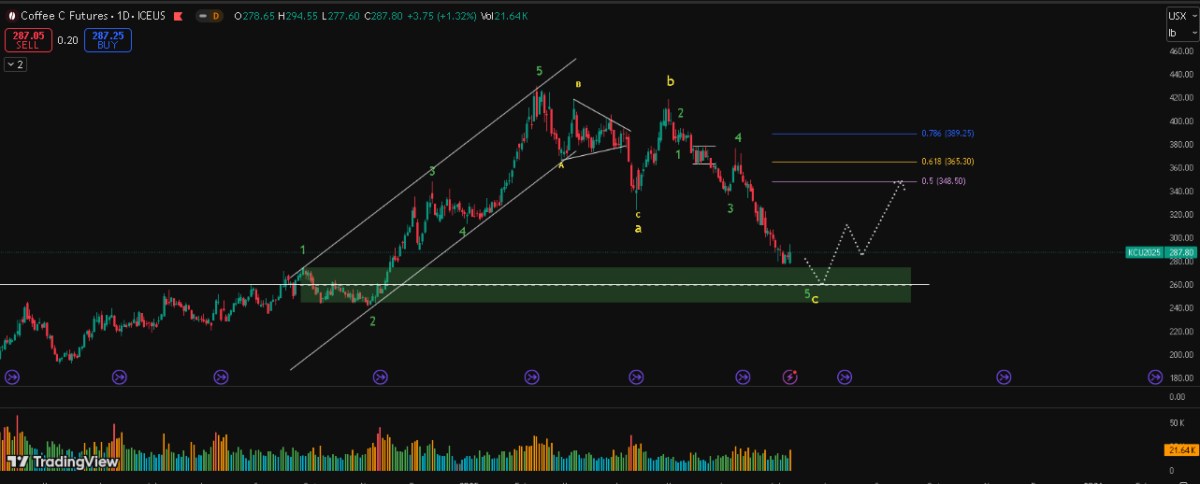Click the red flag icon beside ICEUS

coord(178,17)
